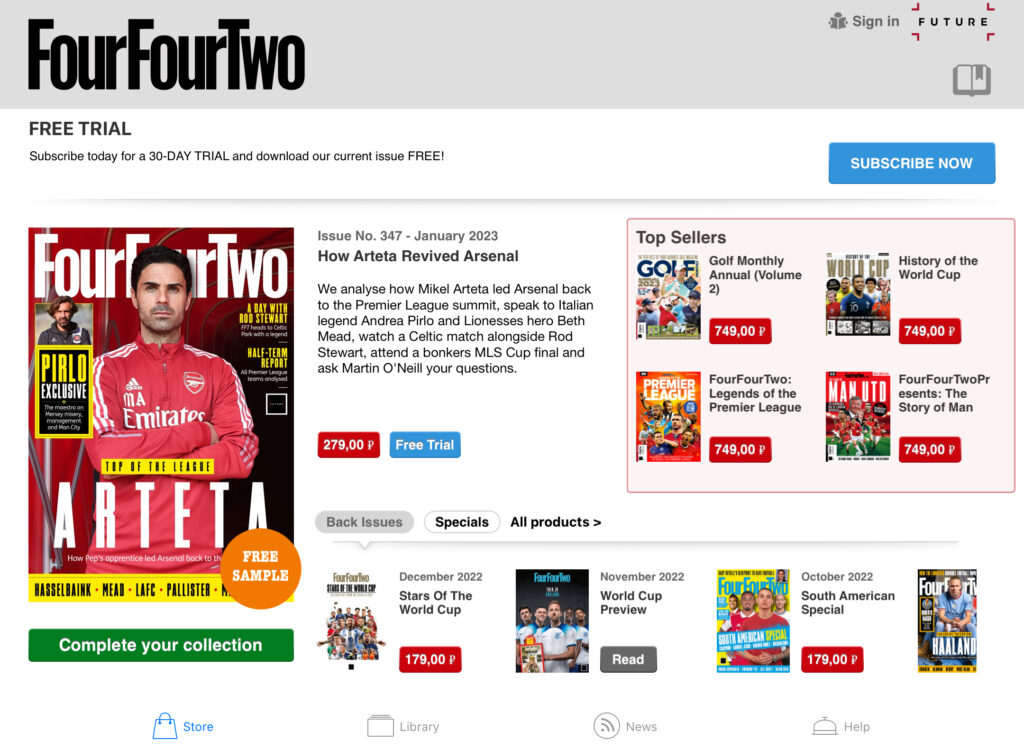Open the Help bell icon

tap(824, 725)
